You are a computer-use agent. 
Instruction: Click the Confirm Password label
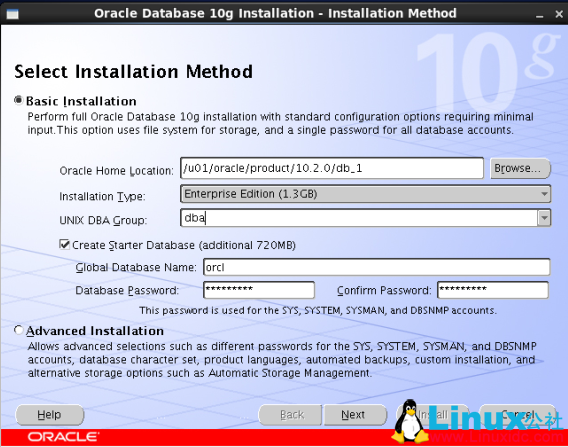tap(384, 291)
